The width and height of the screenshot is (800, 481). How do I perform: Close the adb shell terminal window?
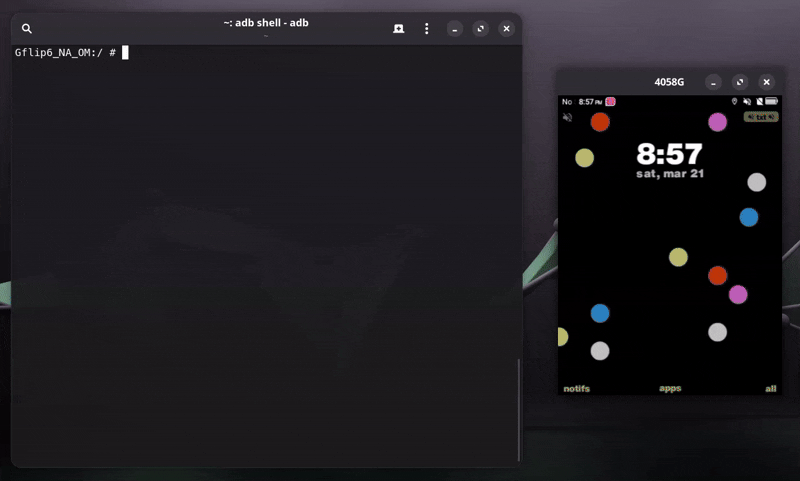507,29
